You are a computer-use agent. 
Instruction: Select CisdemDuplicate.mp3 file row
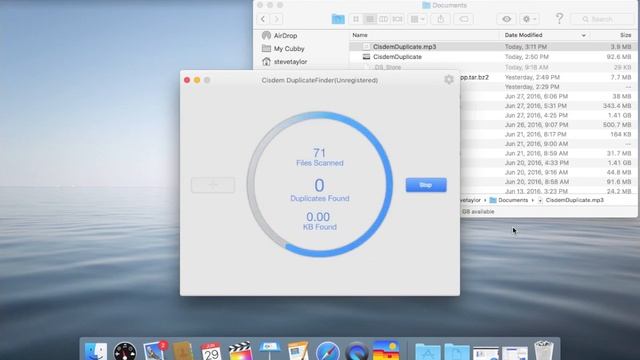(493, 47)
